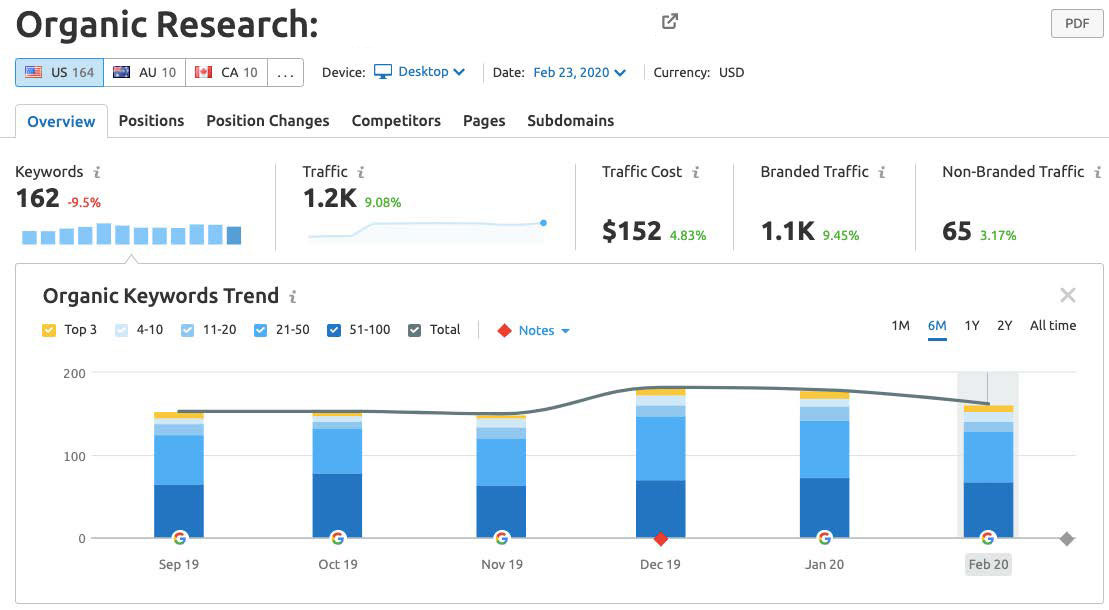Click info icon next to Organic Keywords Trend
The width and height of the screenshot is (1109, 610).
click(x=293, y=297)
